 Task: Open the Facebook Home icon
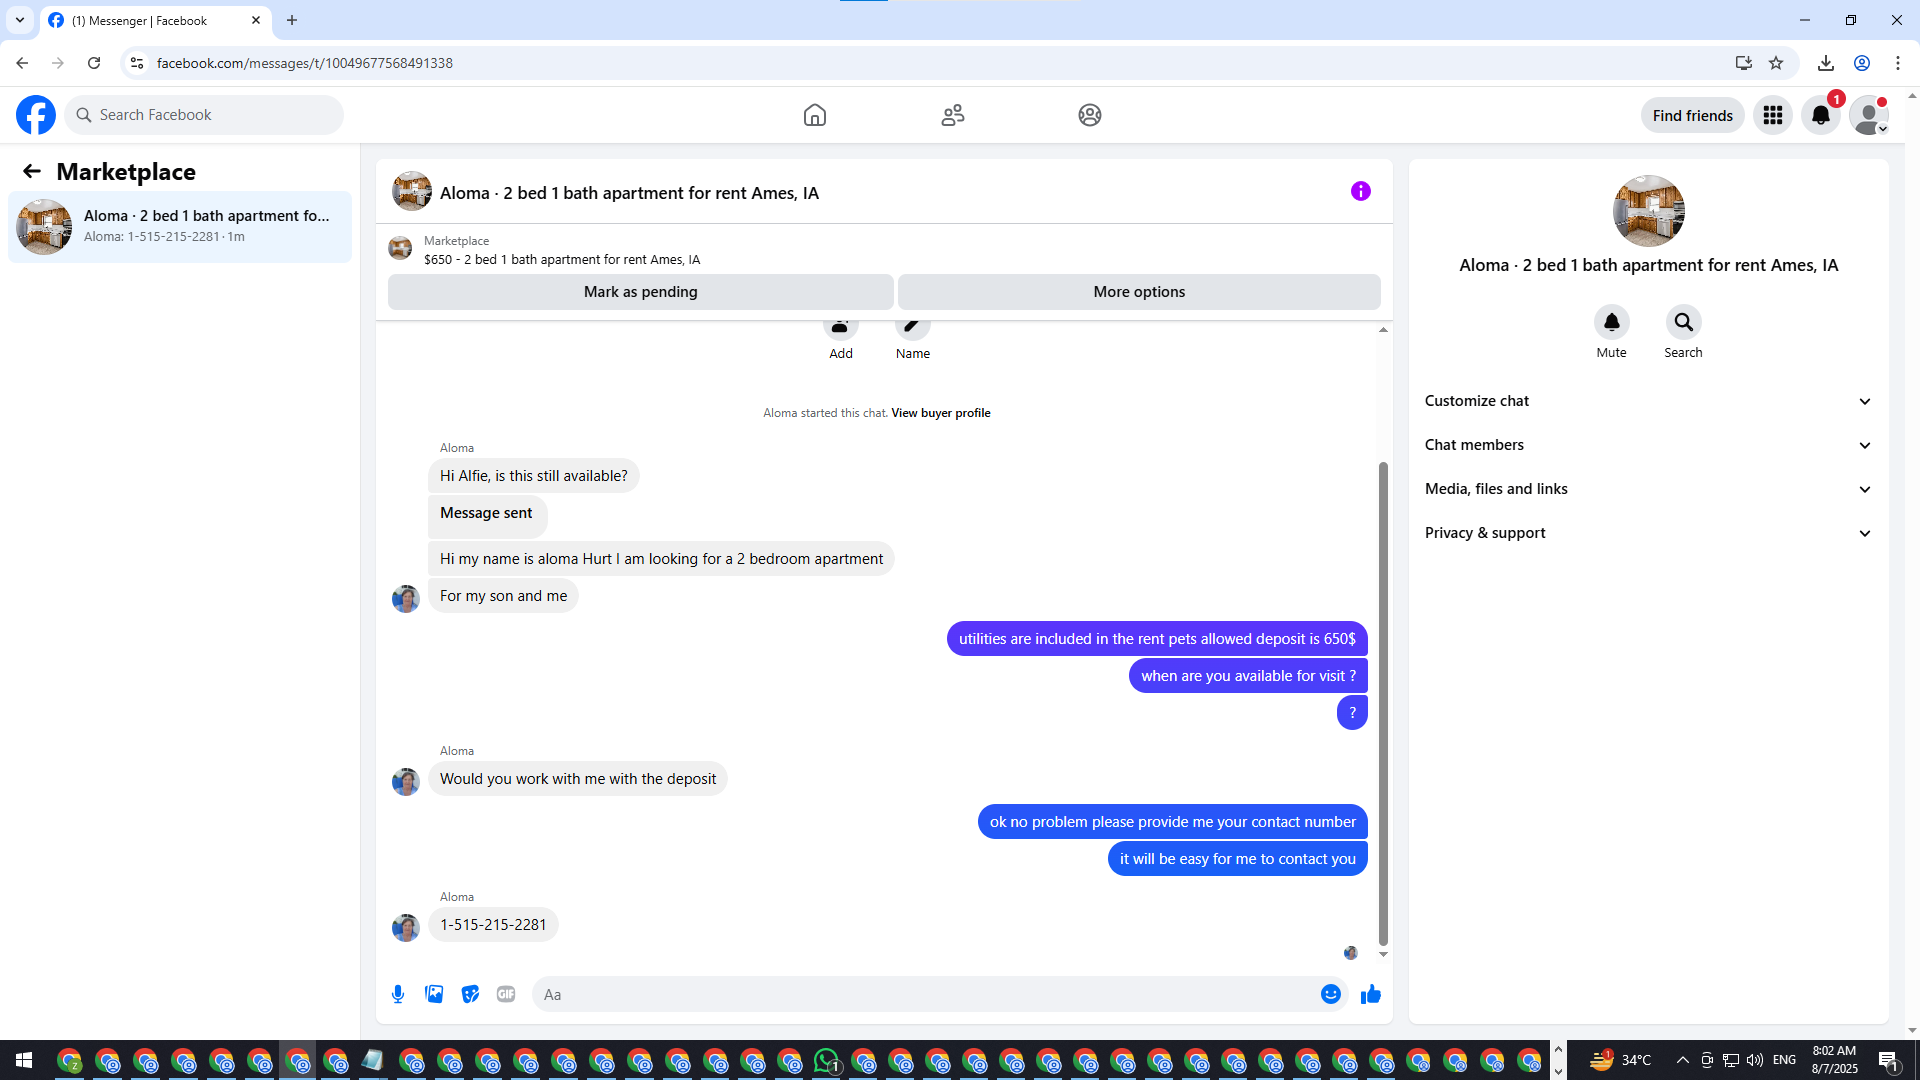(x=815, y=115)
